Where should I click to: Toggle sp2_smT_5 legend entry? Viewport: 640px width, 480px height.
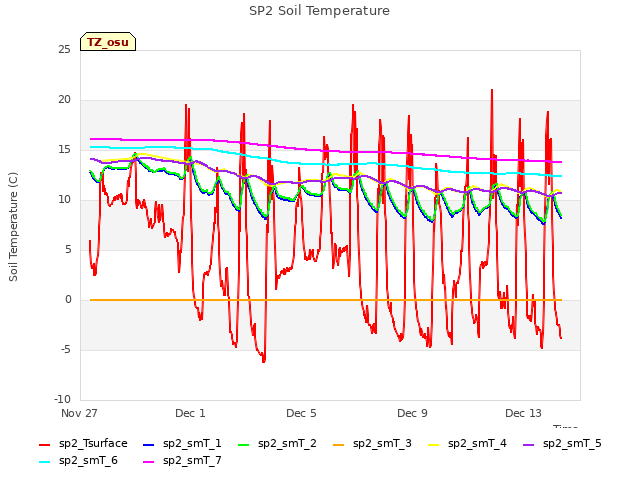(x=562, y=444)
